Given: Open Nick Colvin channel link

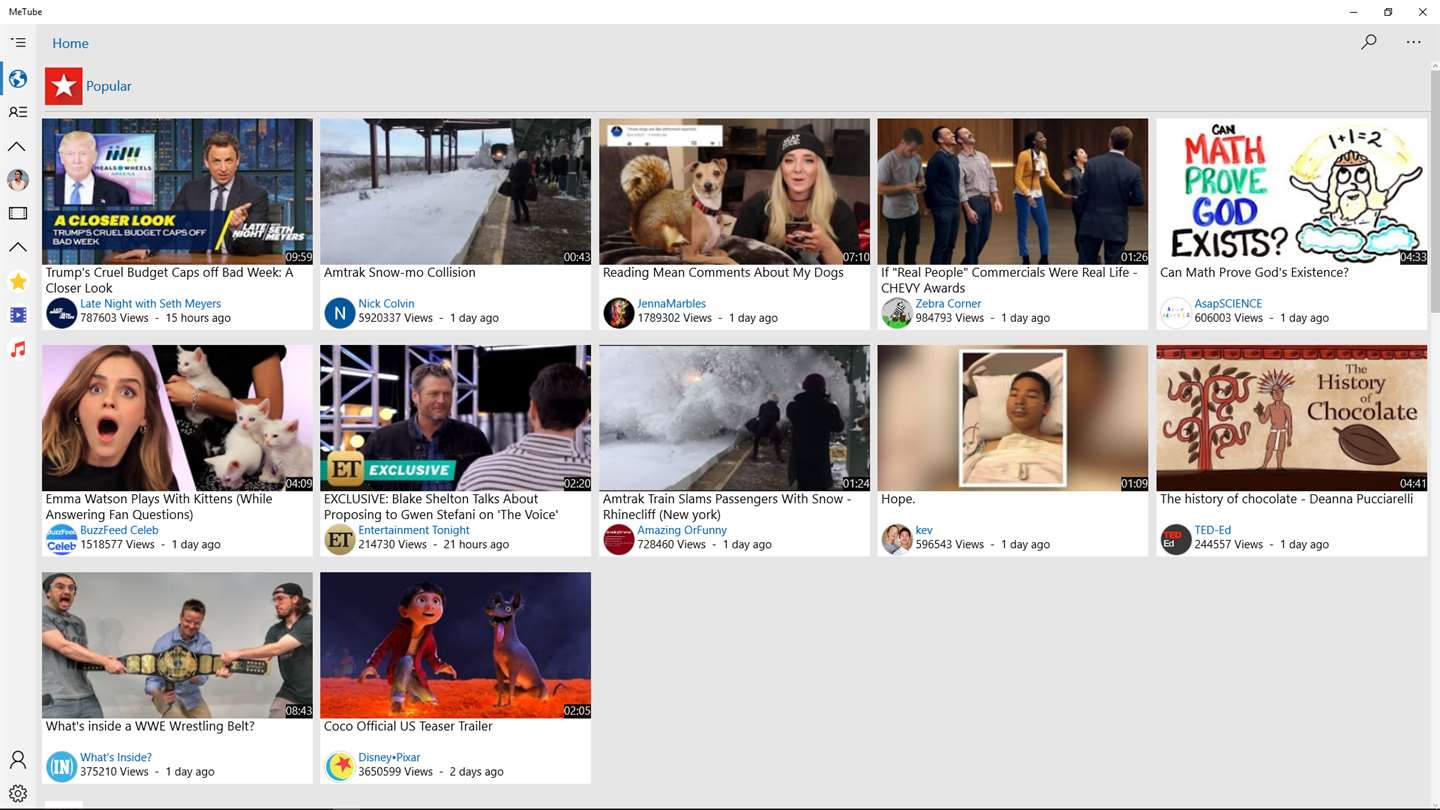Looking at the screenshot, I should tap(386, 303).
